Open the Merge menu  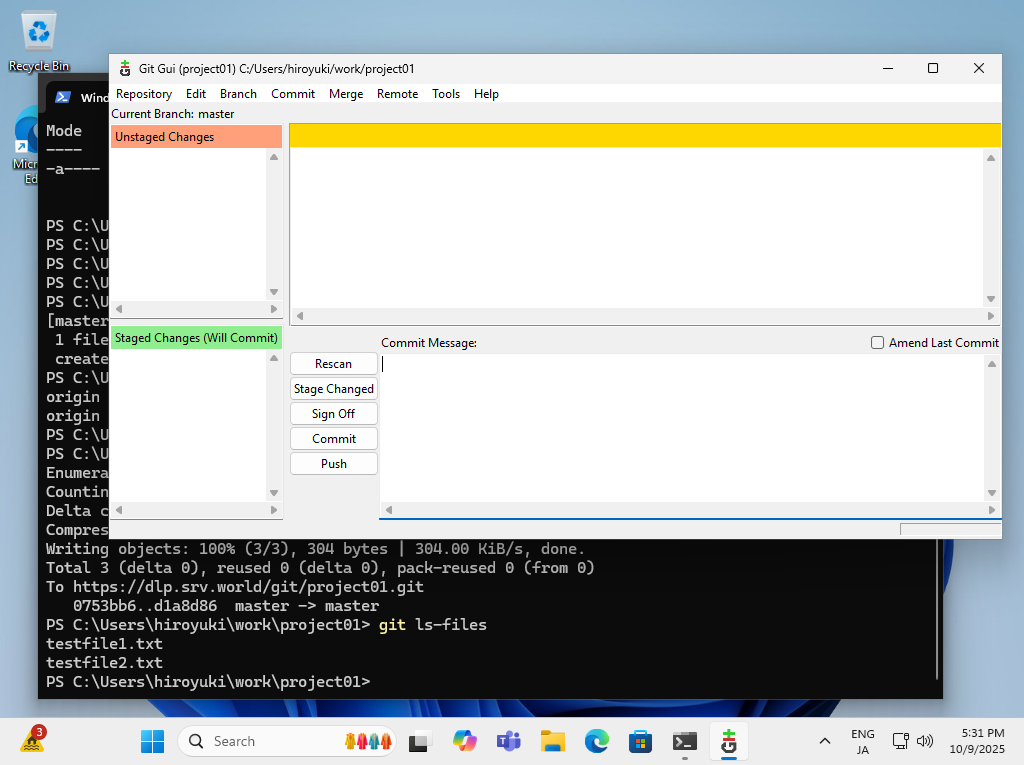click(346, 94)
